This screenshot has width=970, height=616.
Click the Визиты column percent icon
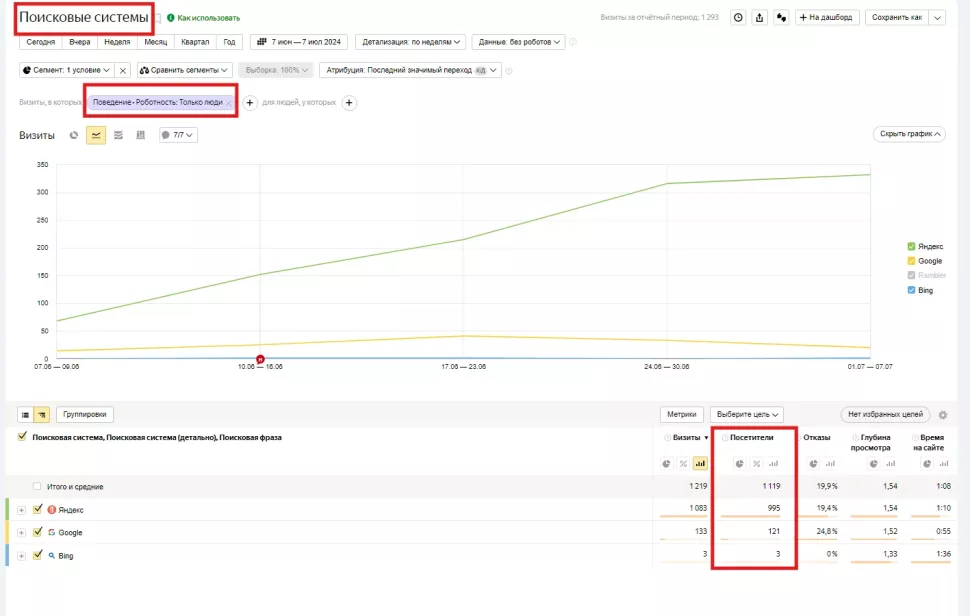pyautogui.click(x=683, y=463)
